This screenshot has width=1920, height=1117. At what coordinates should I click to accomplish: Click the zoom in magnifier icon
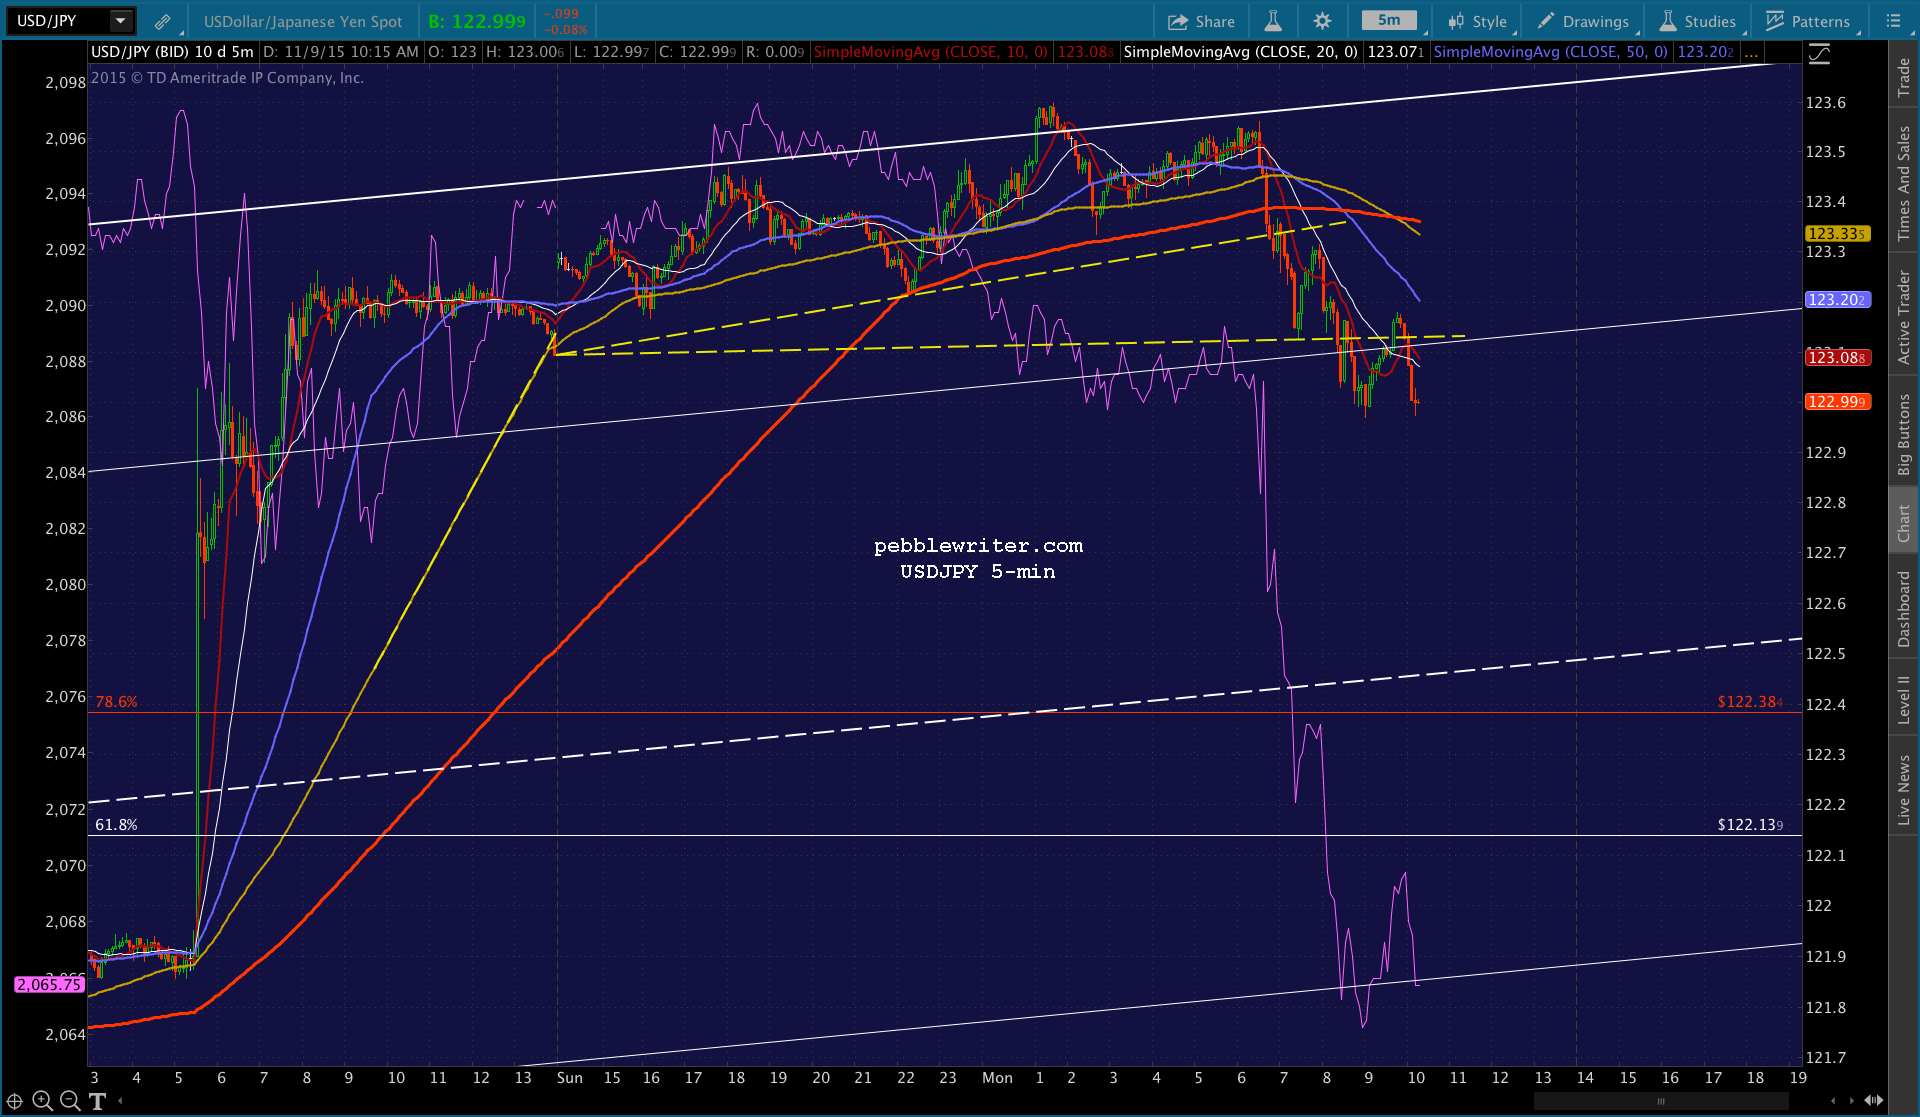coord(42,1101)
